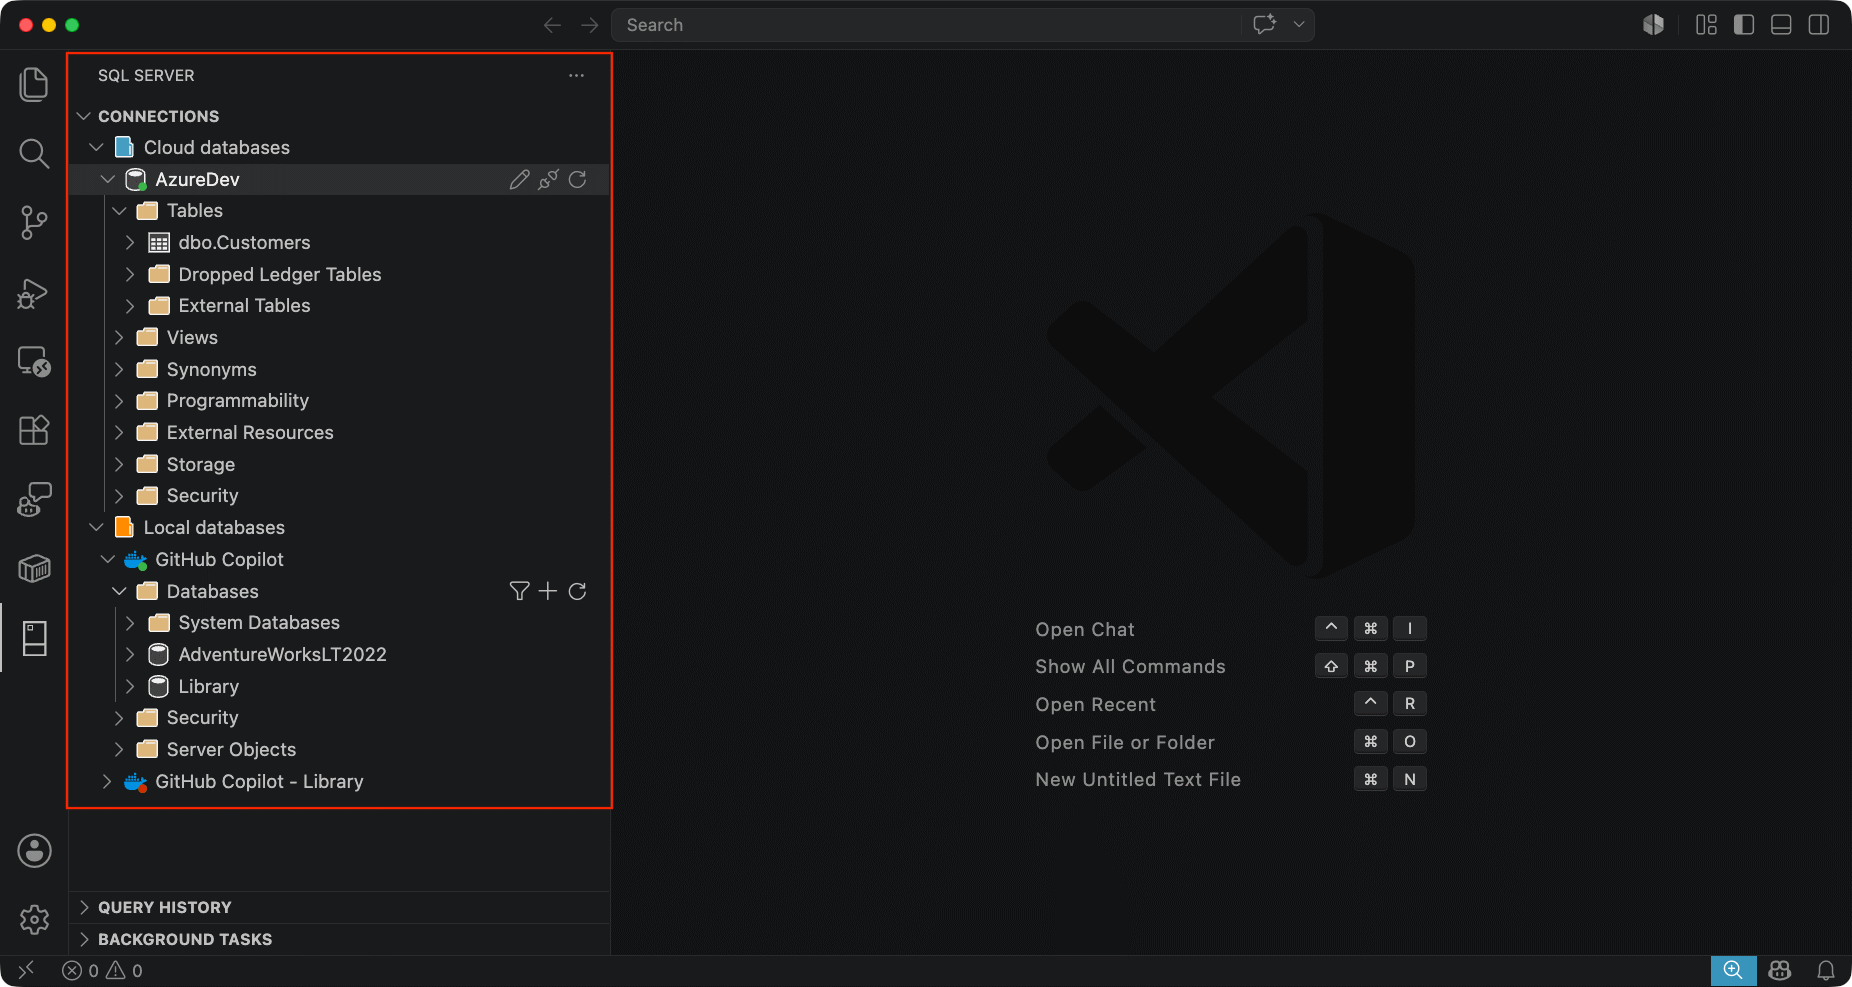Viewport: 1852px width, 987px height.
Task: Open the Search view in activity bar
Action: [x=34, y=153]
